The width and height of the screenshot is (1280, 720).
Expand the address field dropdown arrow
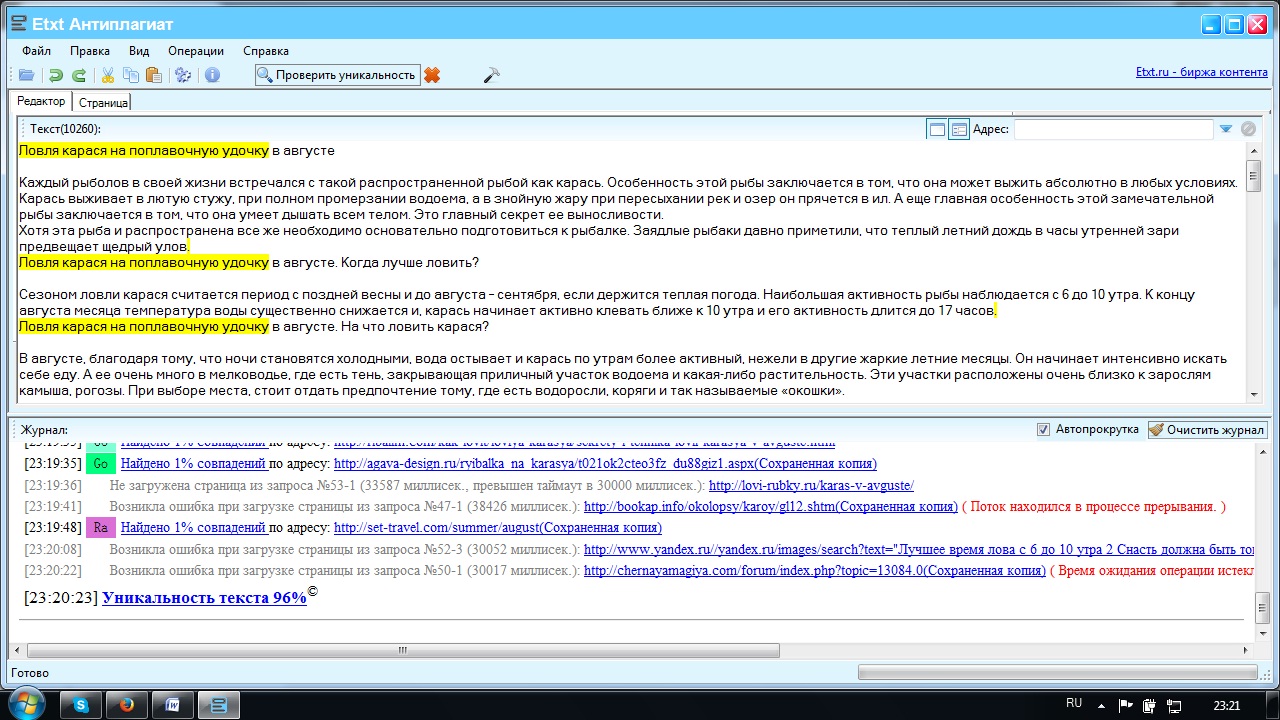pyautogui.click(x=1225, y=129)
